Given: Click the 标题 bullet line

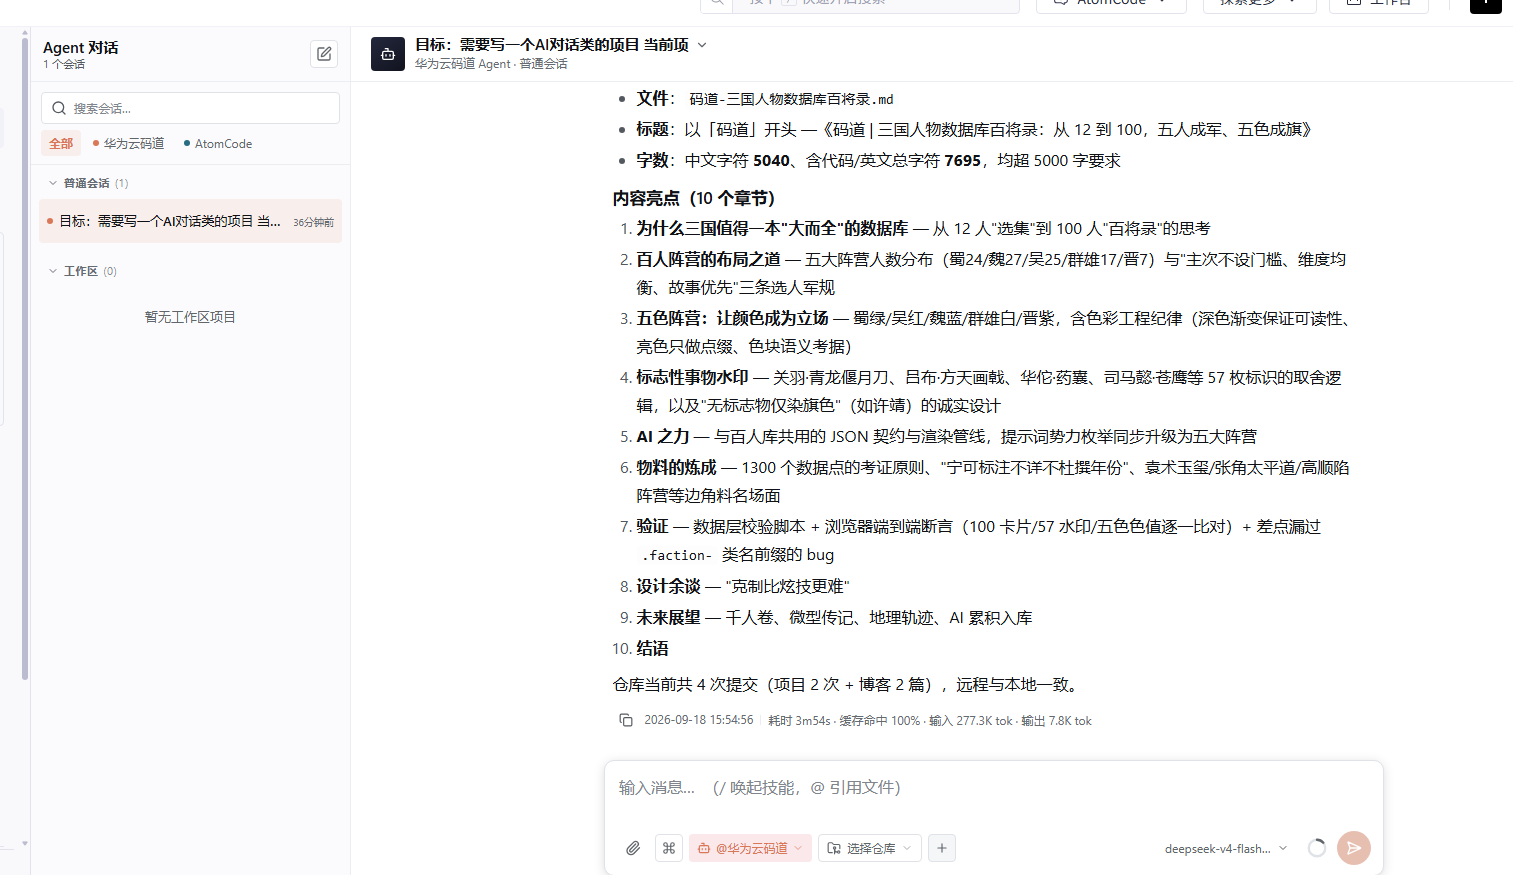Looking at the screenshot, I should (x=974, y=129).
